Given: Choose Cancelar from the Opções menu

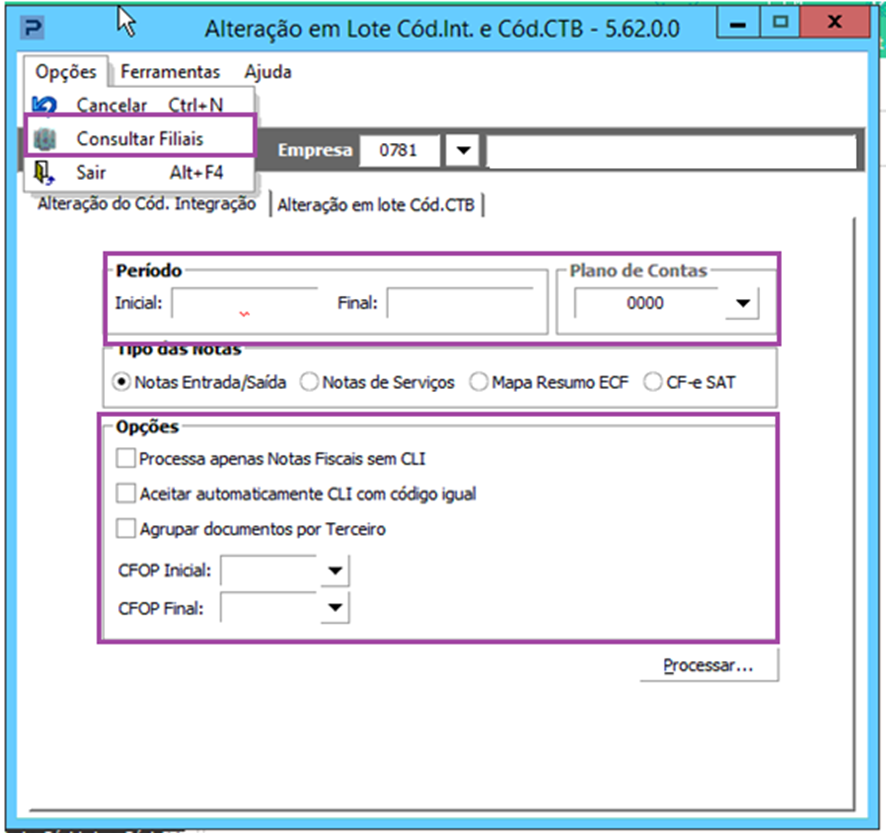Looking at the screenshot, I should 140,105.
